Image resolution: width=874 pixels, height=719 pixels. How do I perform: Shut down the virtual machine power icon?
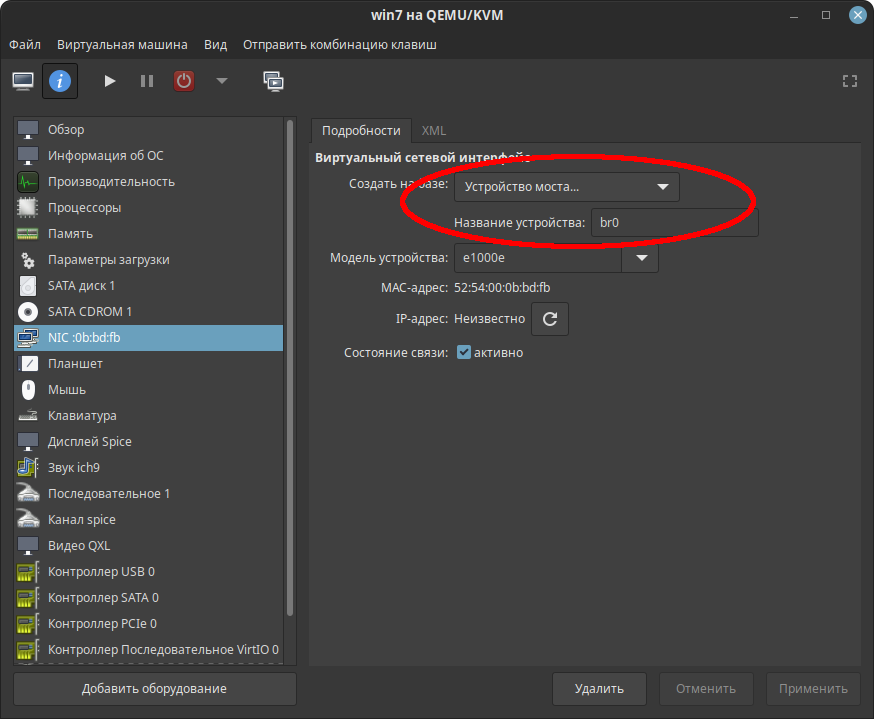pos(184,81)
